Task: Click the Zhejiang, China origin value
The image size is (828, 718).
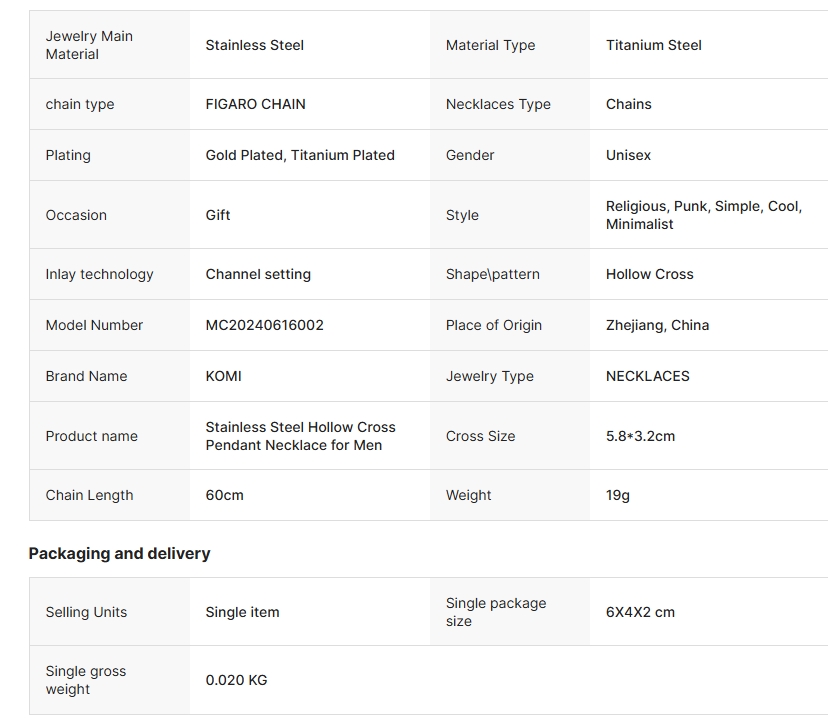Action: [657, 325]
